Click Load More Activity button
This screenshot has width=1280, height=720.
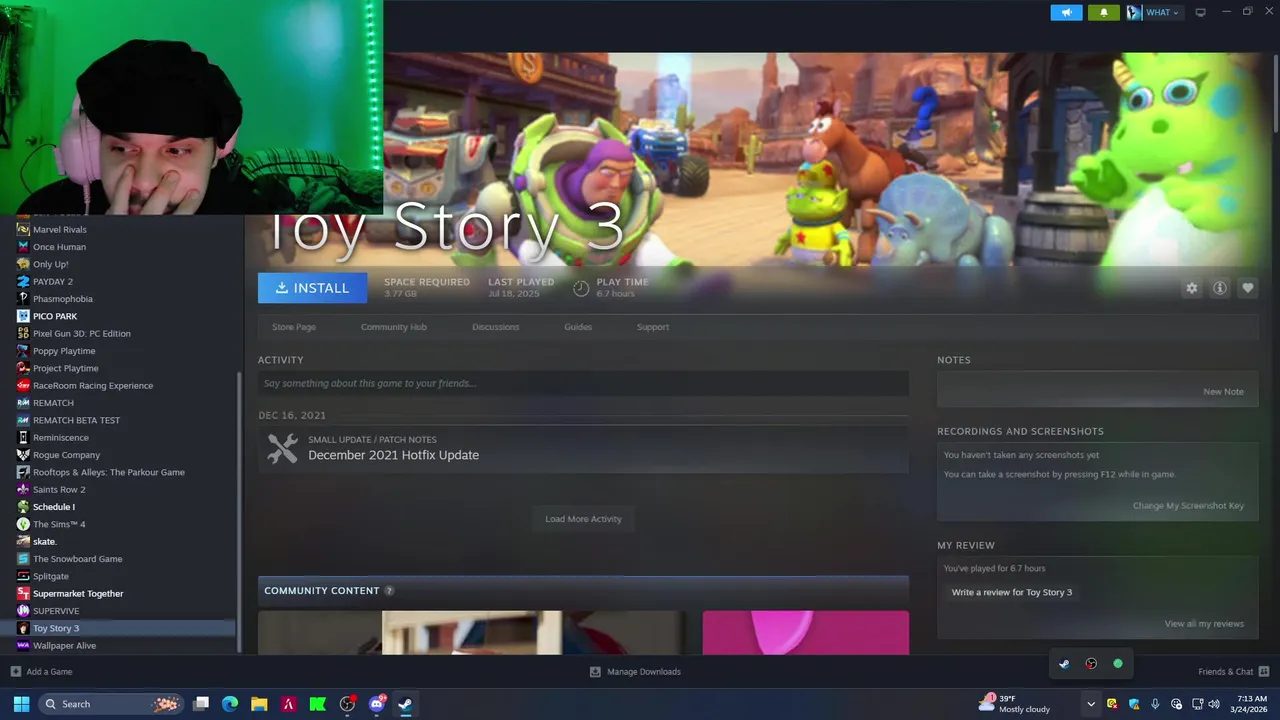point(583,519)
